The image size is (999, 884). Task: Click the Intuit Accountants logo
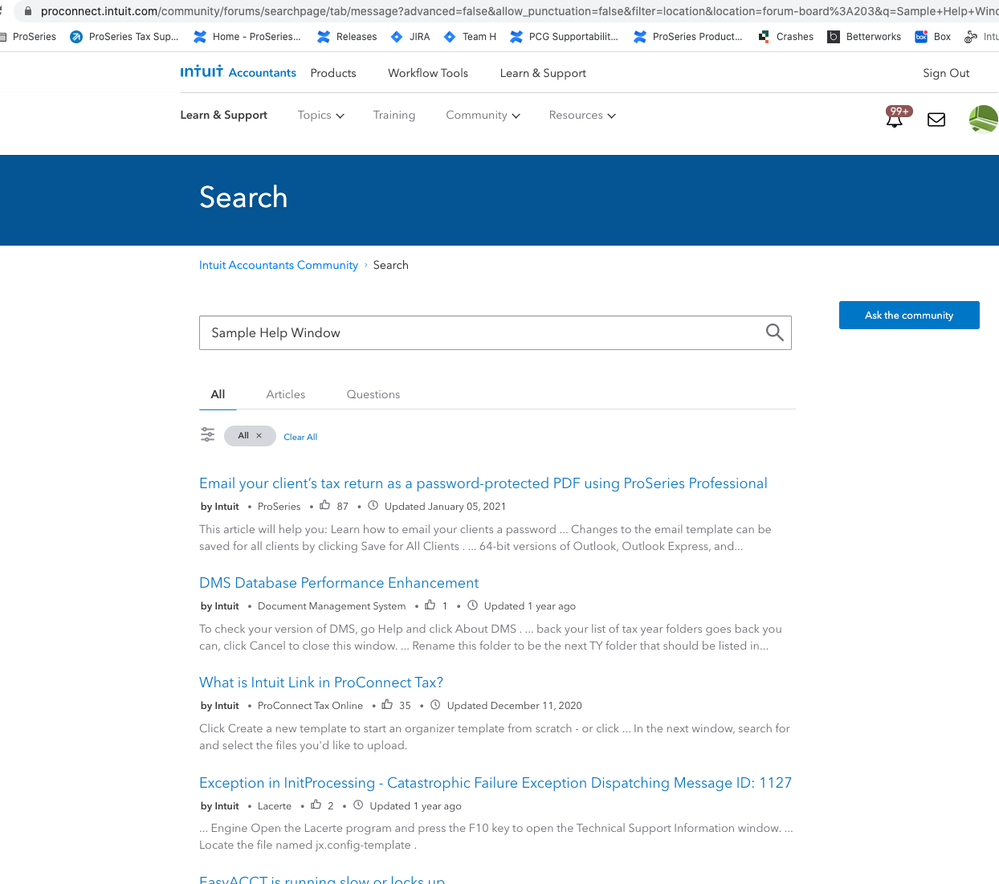tap(238, 73)
